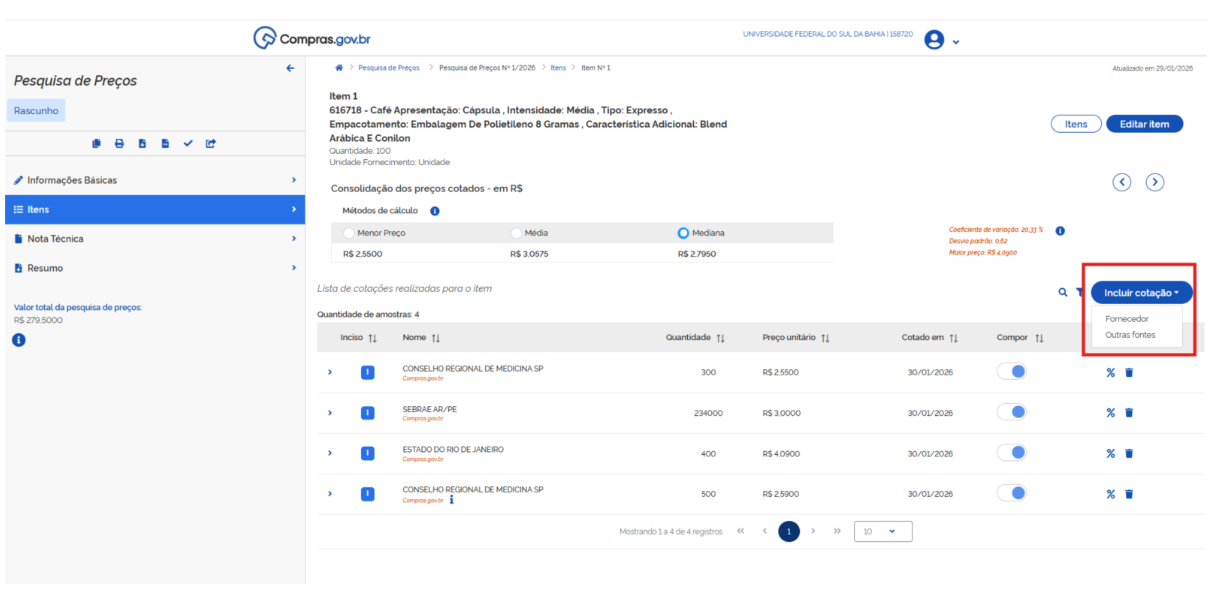Click the share/export icon in sidebar toolbar
The image size is (1217, 612).
pos(211,144)
